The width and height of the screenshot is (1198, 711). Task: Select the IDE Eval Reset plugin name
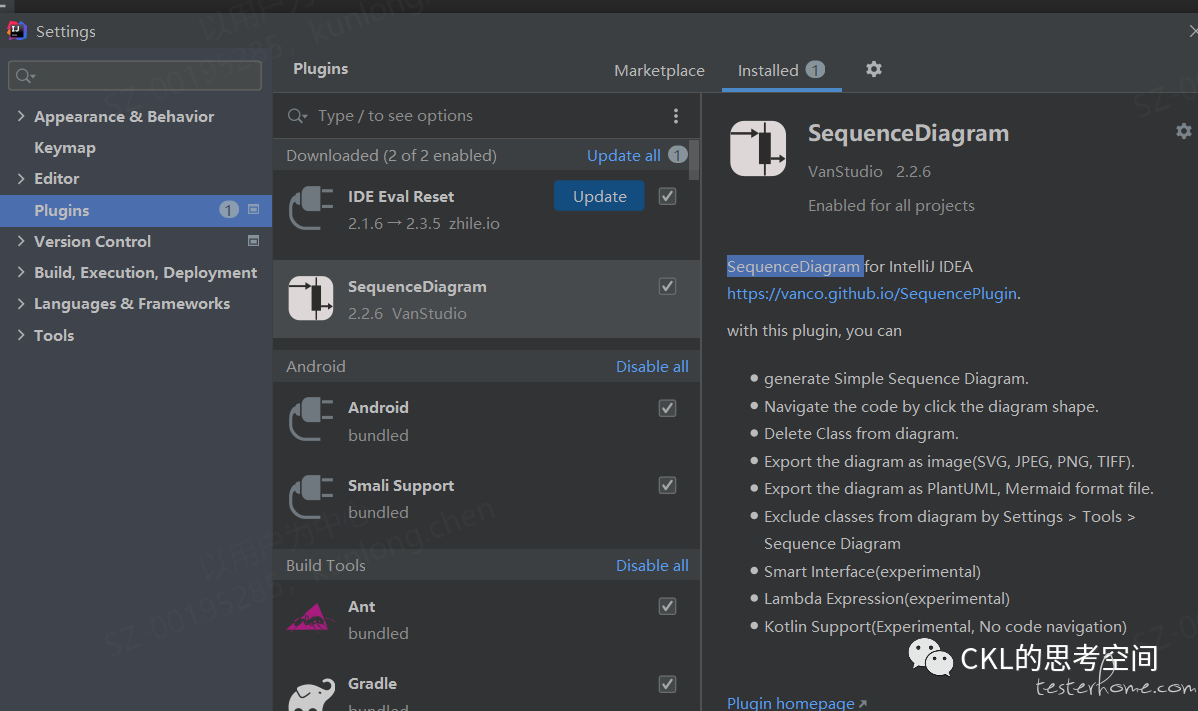(401, 196)
